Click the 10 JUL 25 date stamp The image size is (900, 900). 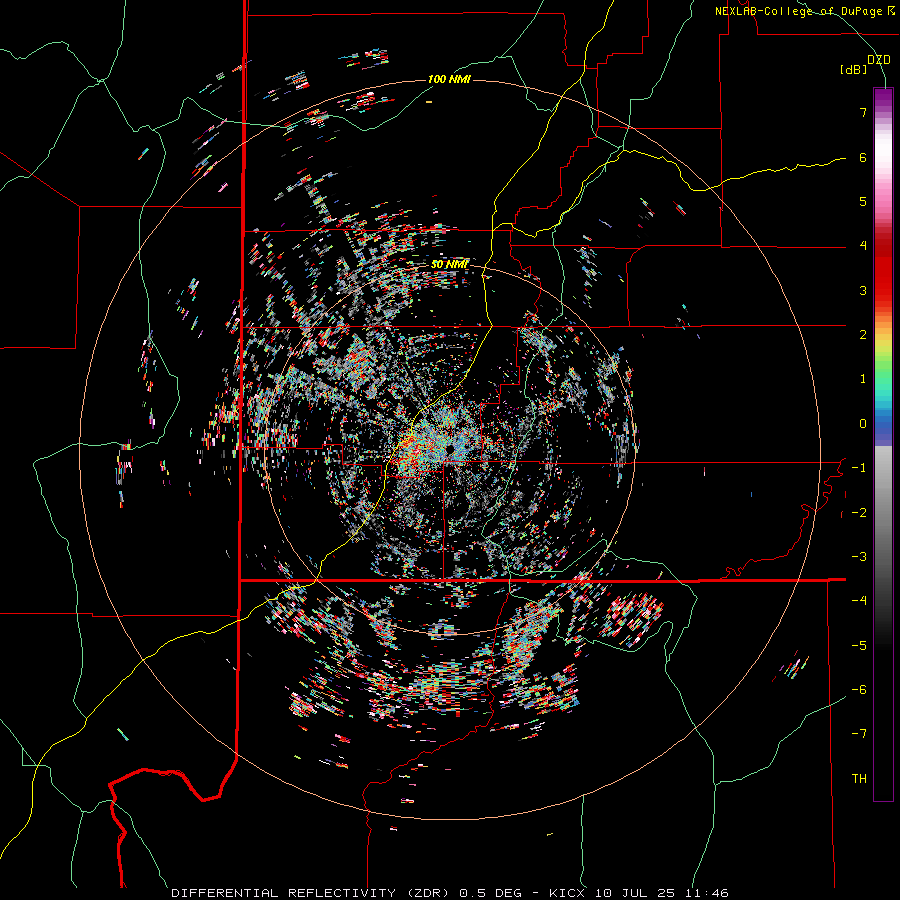click(633, 893)
